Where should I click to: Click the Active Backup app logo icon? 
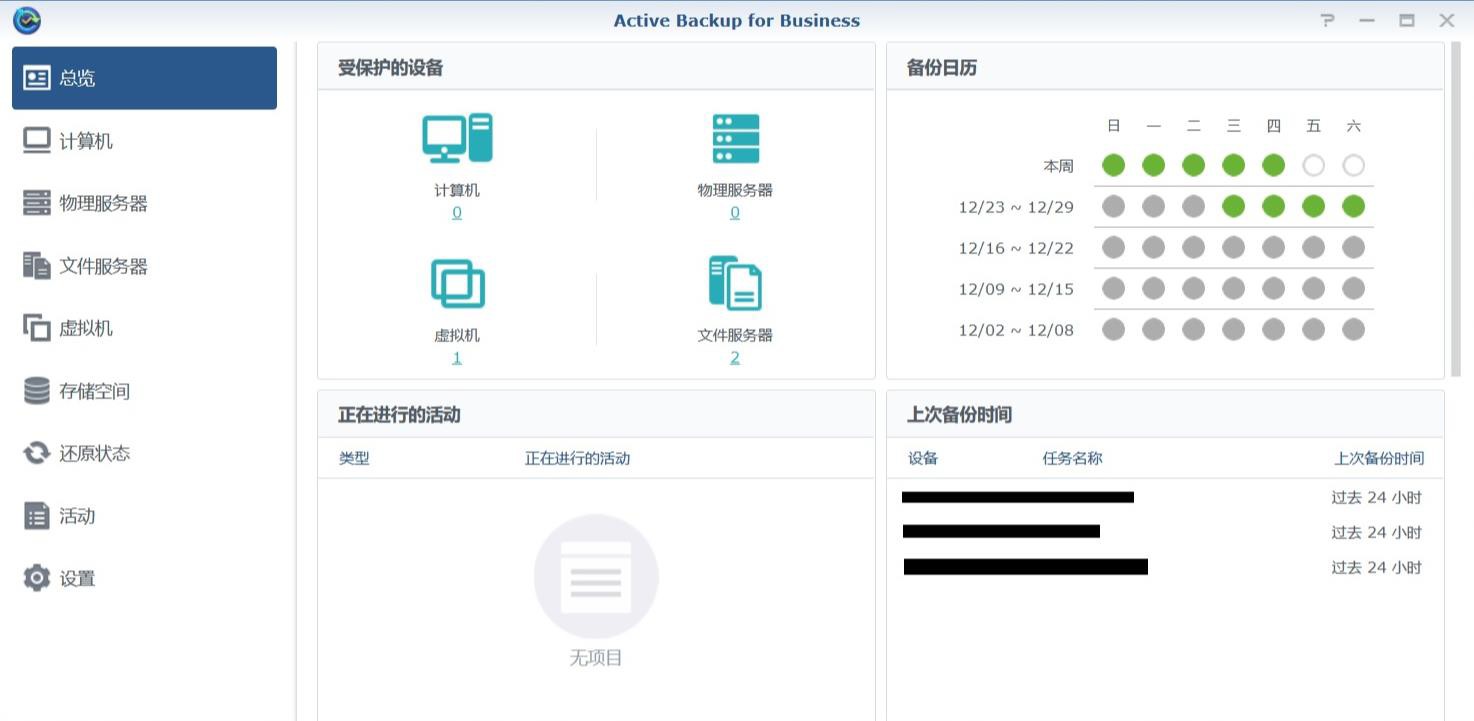(x=27, y=20)
